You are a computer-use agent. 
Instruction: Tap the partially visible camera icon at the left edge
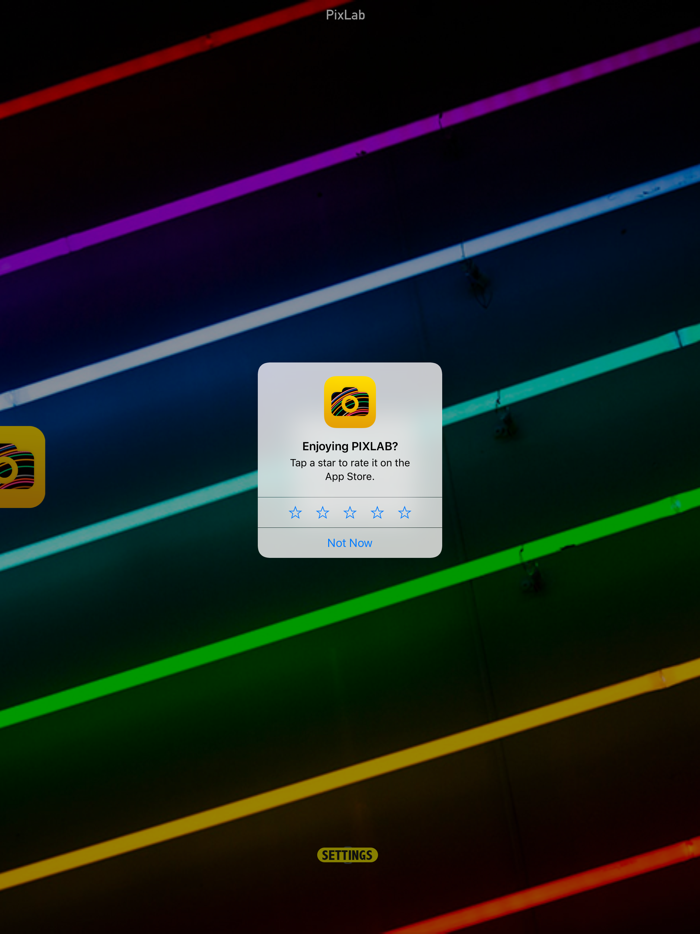pyautogui.click(x=22, y=467)
